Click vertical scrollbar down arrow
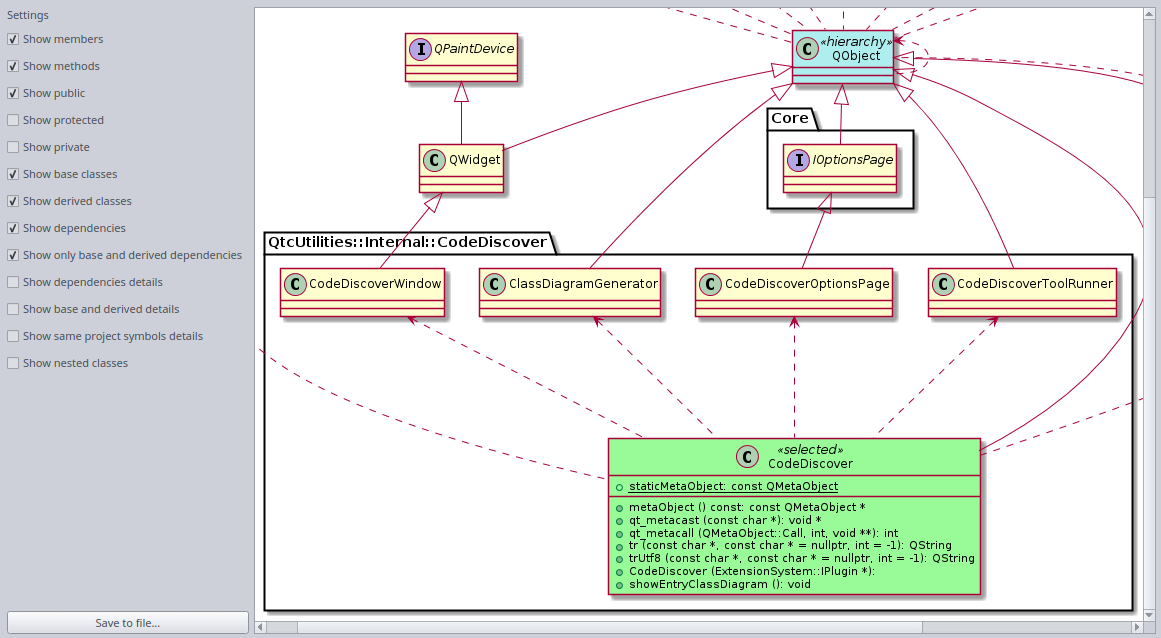1161x638 pixels. pos(1149,613)
